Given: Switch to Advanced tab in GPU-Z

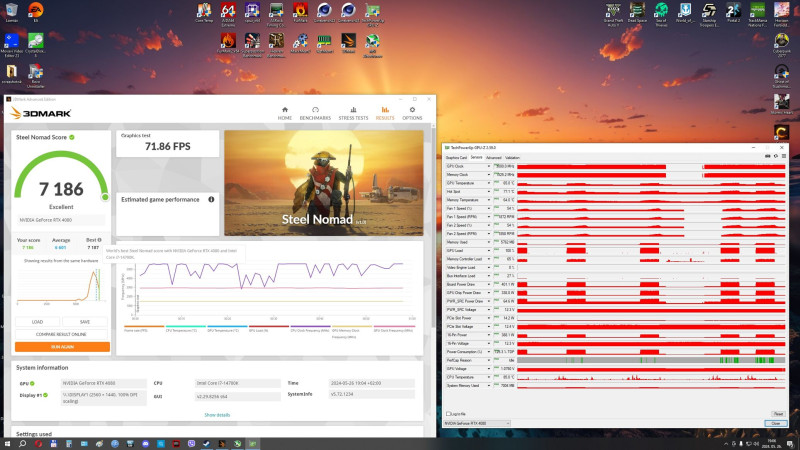Looking at the screenshot, I should click(x=493, y=158).
